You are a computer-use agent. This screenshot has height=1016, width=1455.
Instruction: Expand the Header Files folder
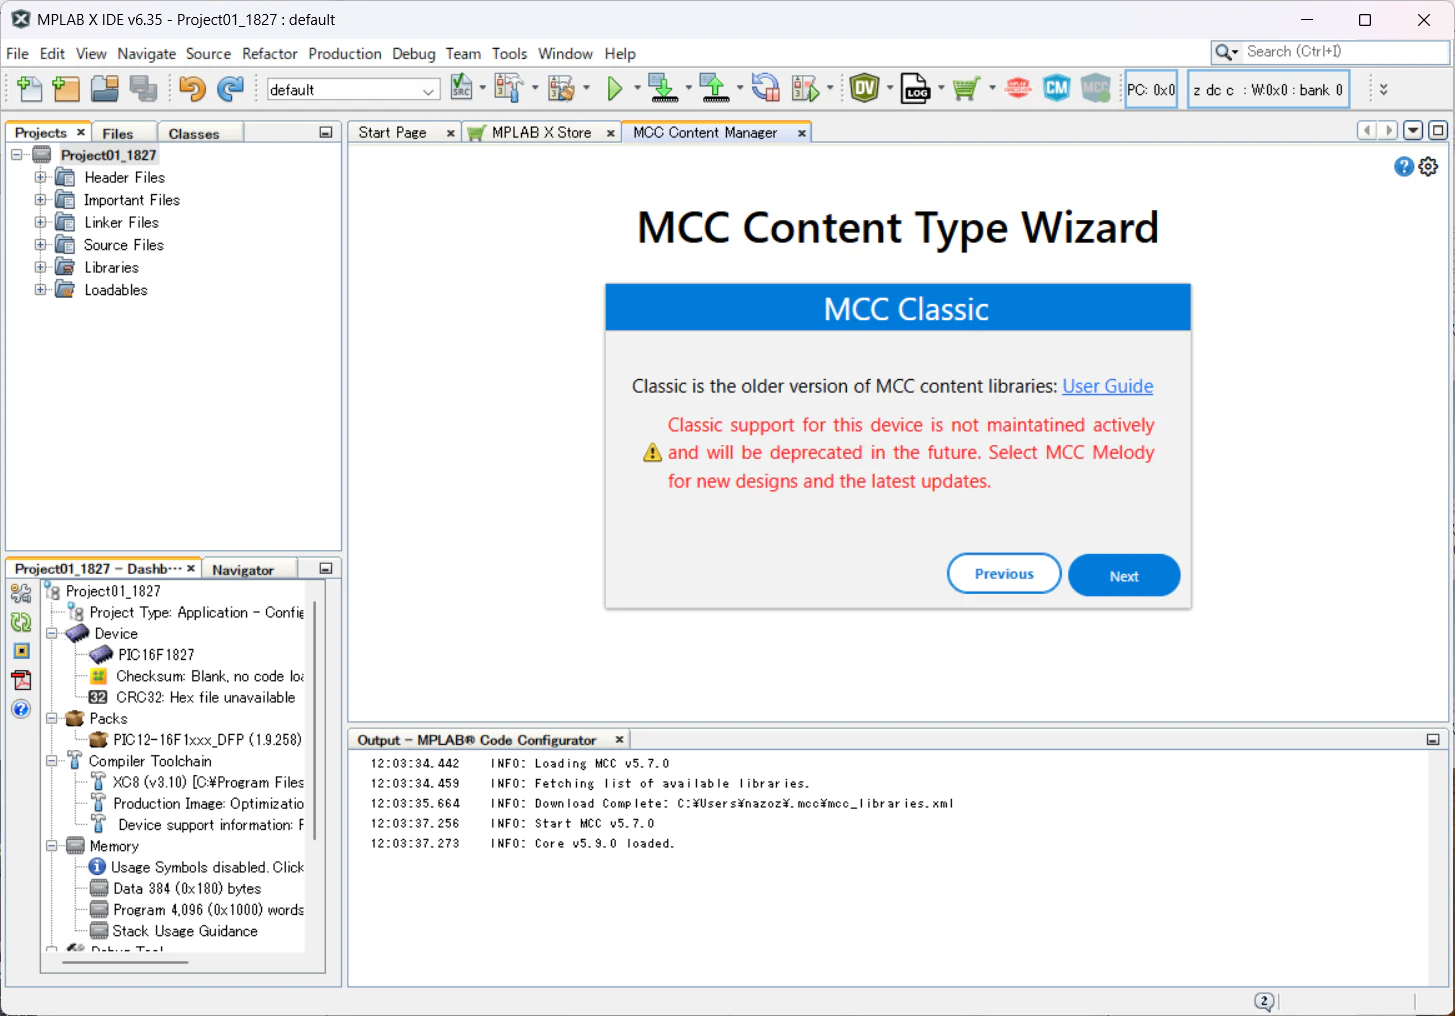tap(40, 177)
